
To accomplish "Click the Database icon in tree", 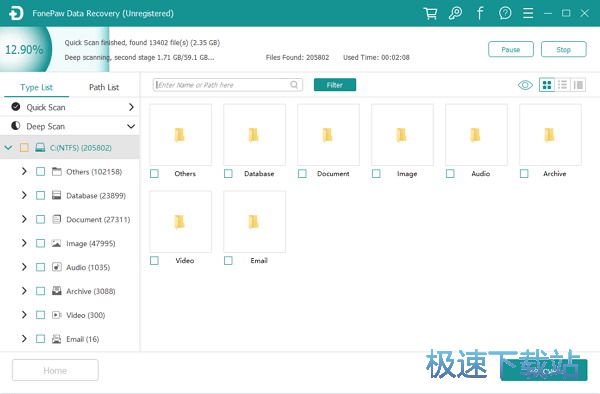I will pos(57,195).
